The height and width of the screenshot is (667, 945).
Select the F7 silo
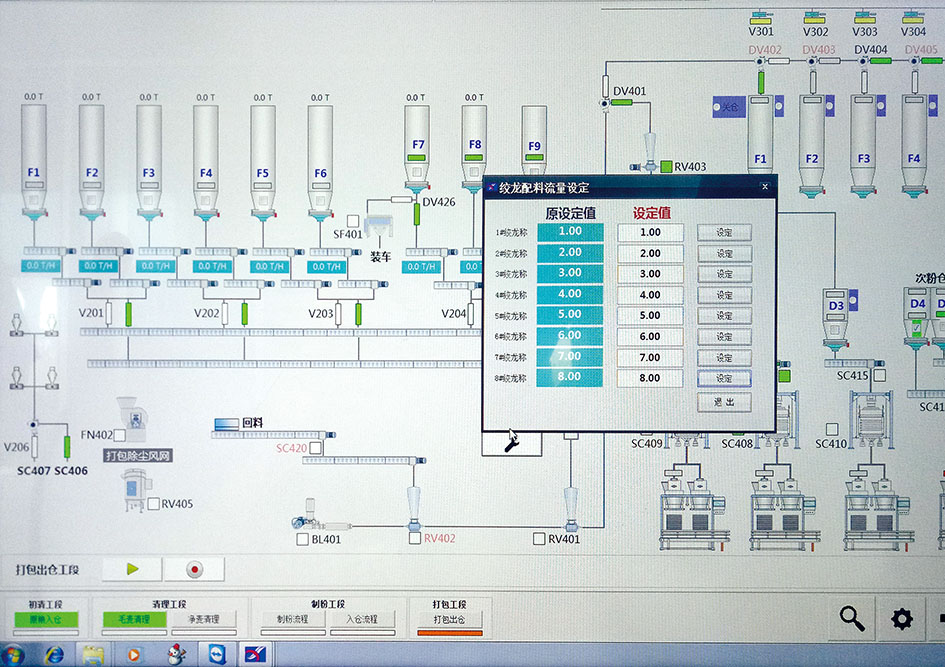417,148
